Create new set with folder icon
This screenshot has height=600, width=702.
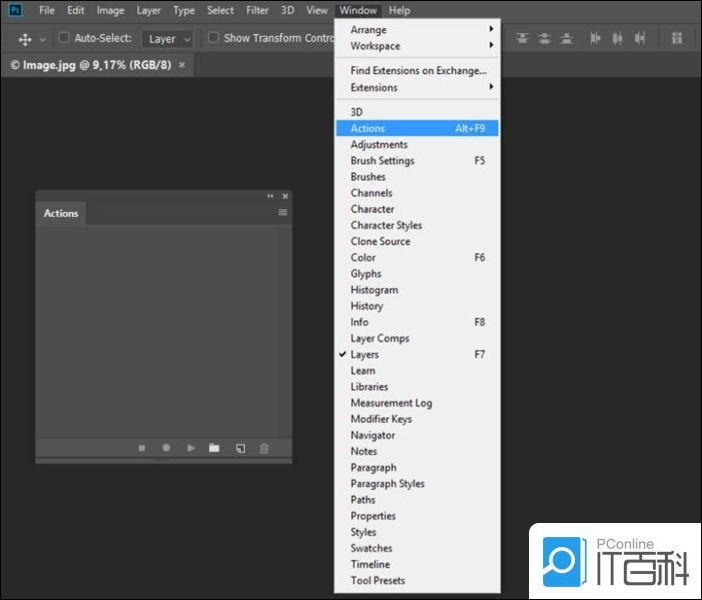pos(214,448)
